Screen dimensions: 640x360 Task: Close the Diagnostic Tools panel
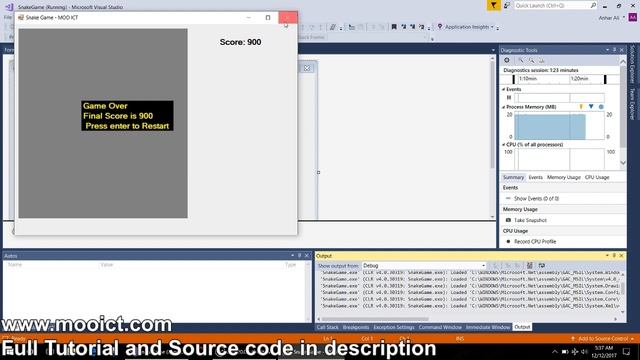(622, 50)
